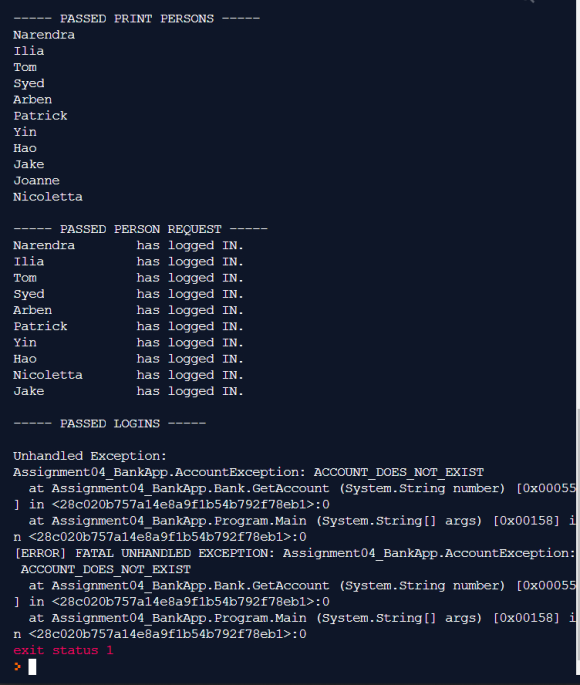Click the red "exit status 1" text
This screenshot has height=685, width=580.
pos(63,650)
